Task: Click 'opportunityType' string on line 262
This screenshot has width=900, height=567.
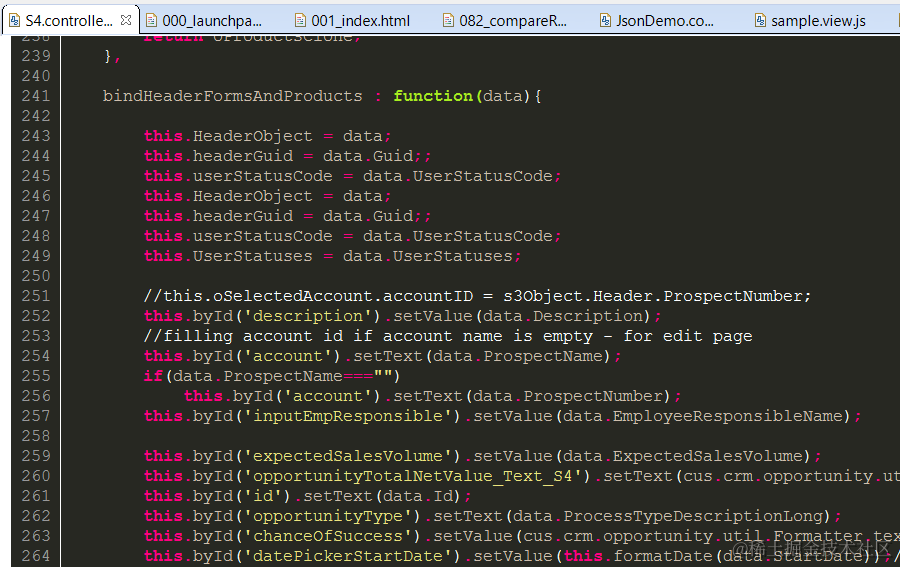Action: tap(328, 516)
